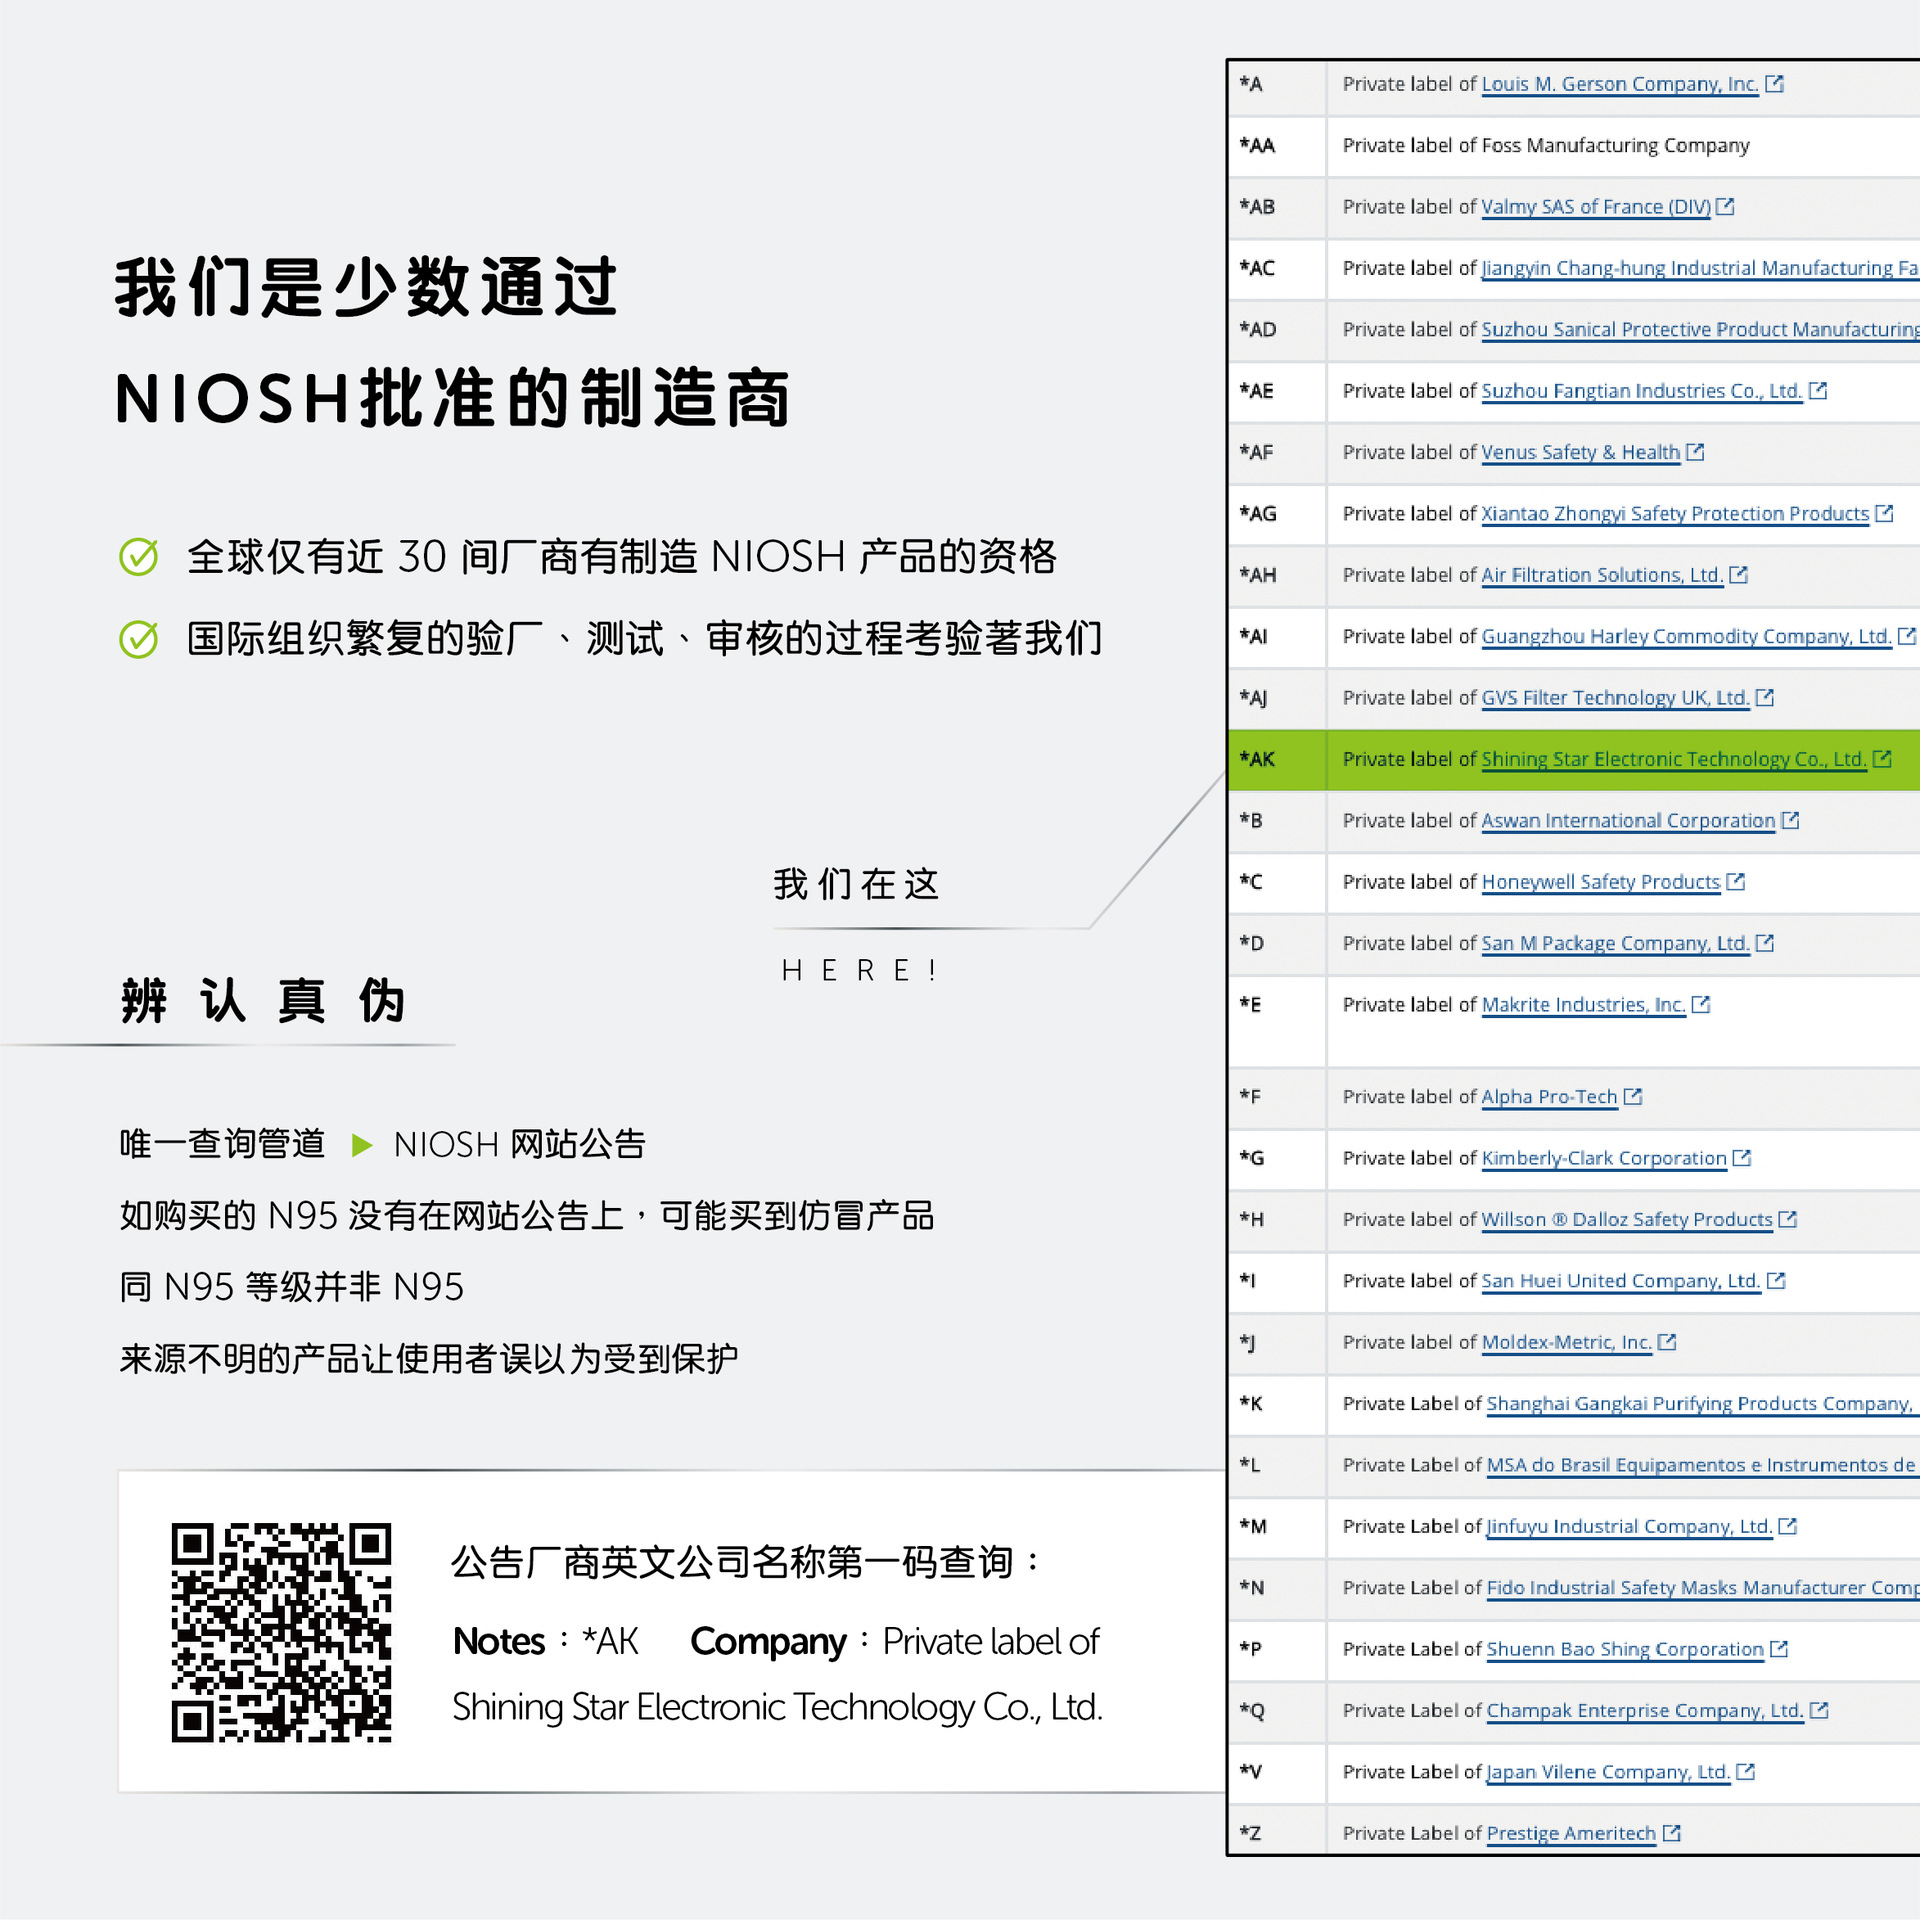This screenshot has width=1920, height=1920.
Task: Click external link icon after Honeywell Safety Products
Action: 1735,882
